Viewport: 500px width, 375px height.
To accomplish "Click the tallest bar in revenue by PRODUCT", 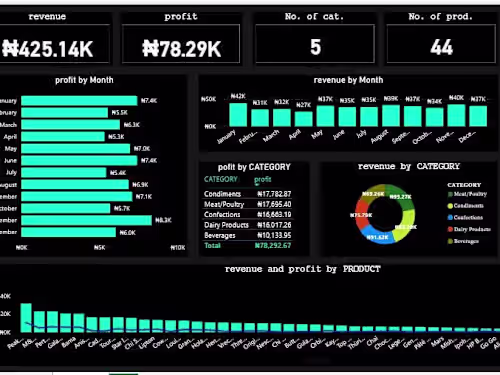I will pos(26,318).
